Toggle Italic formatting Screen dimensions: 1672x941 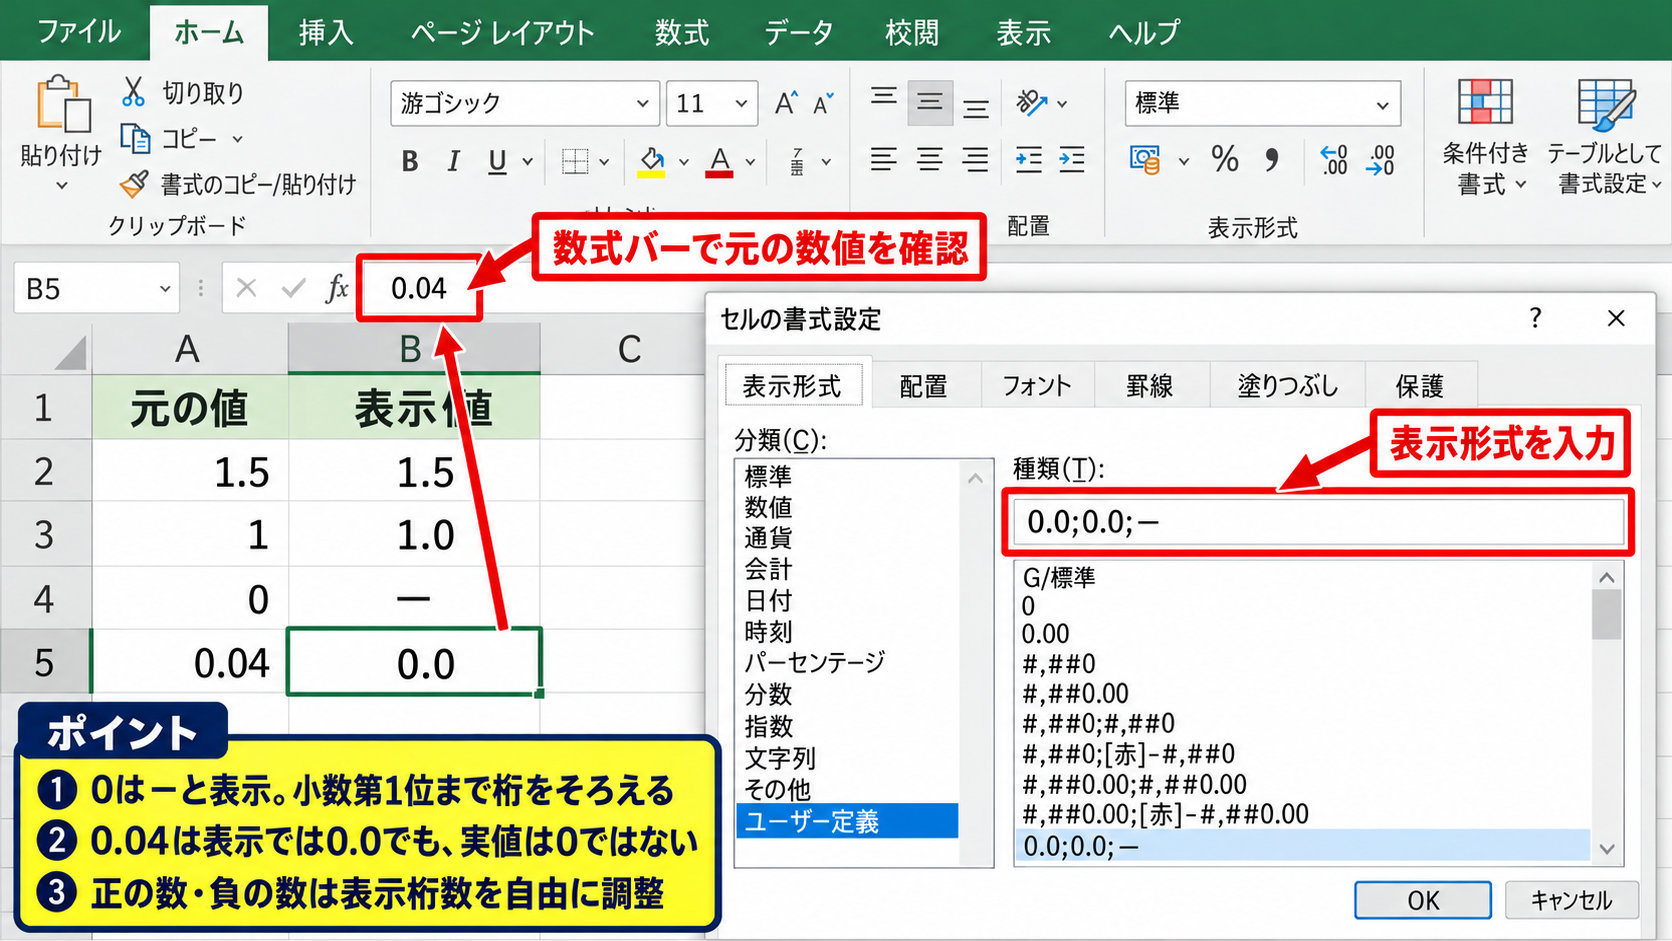coord(453,161)
